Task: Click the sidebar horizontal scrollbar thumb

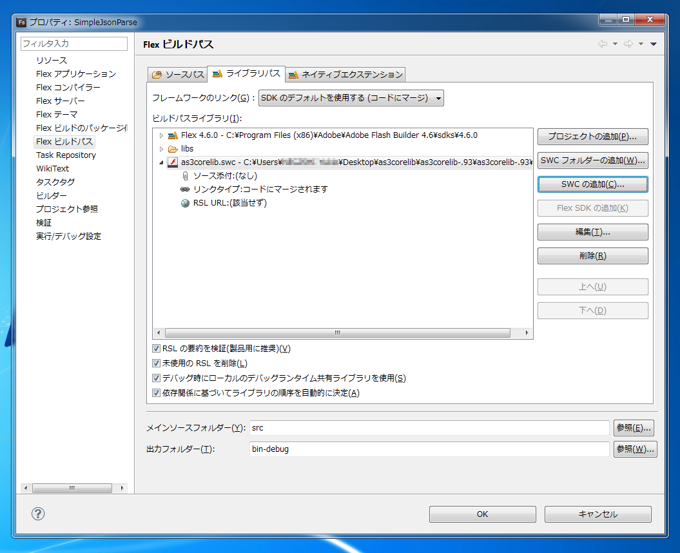Action: click(72, 488)
